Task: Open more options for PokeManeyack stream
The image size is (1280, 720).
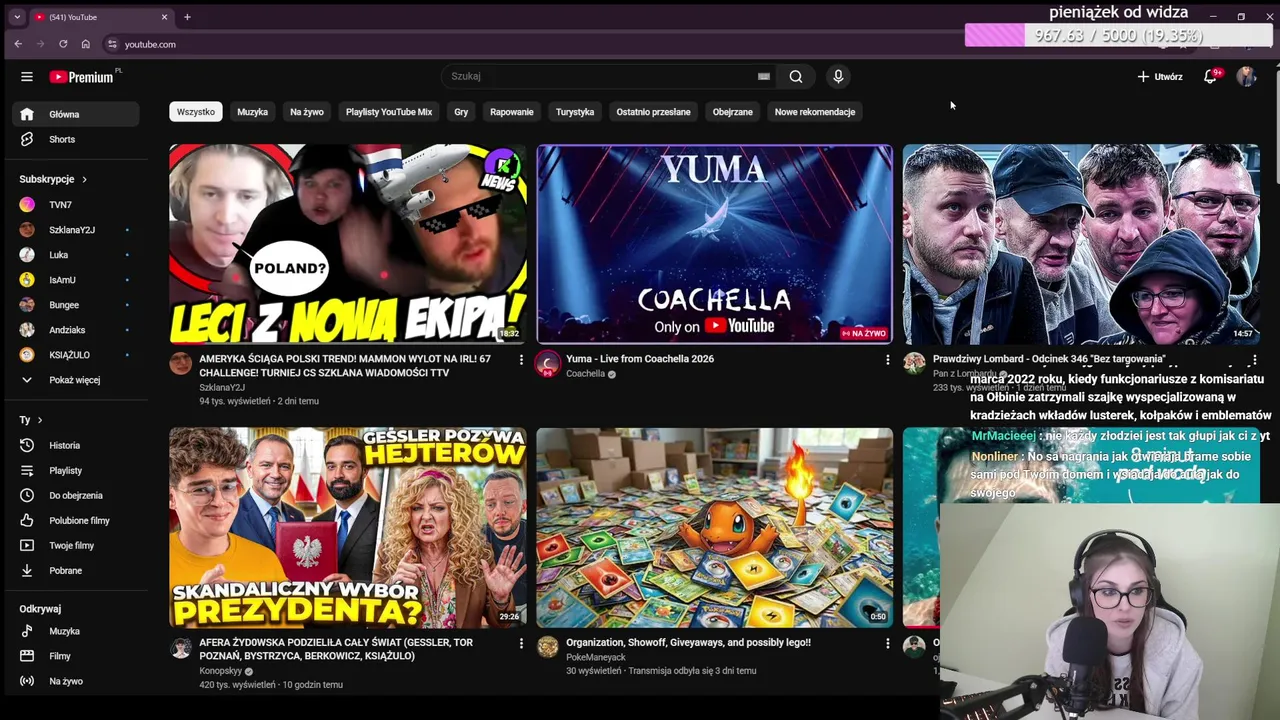Action: click(887, 644)
